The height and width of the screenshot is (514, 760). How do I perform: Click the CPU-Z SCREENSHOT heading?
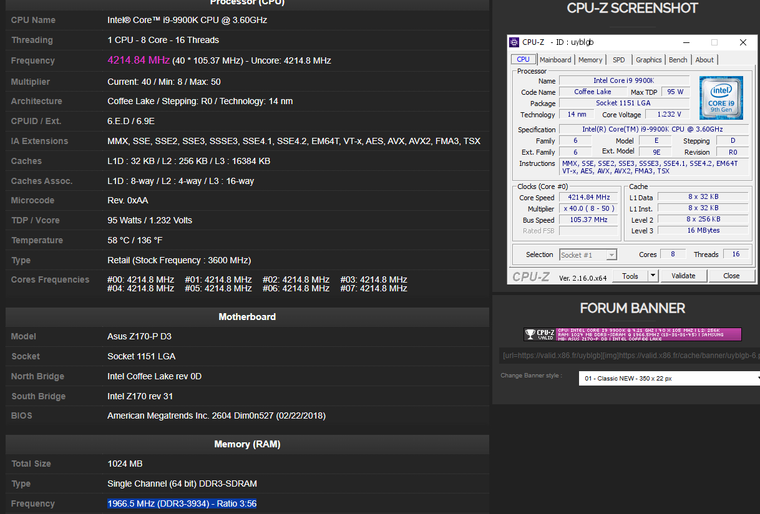click(x=632, y=8)
